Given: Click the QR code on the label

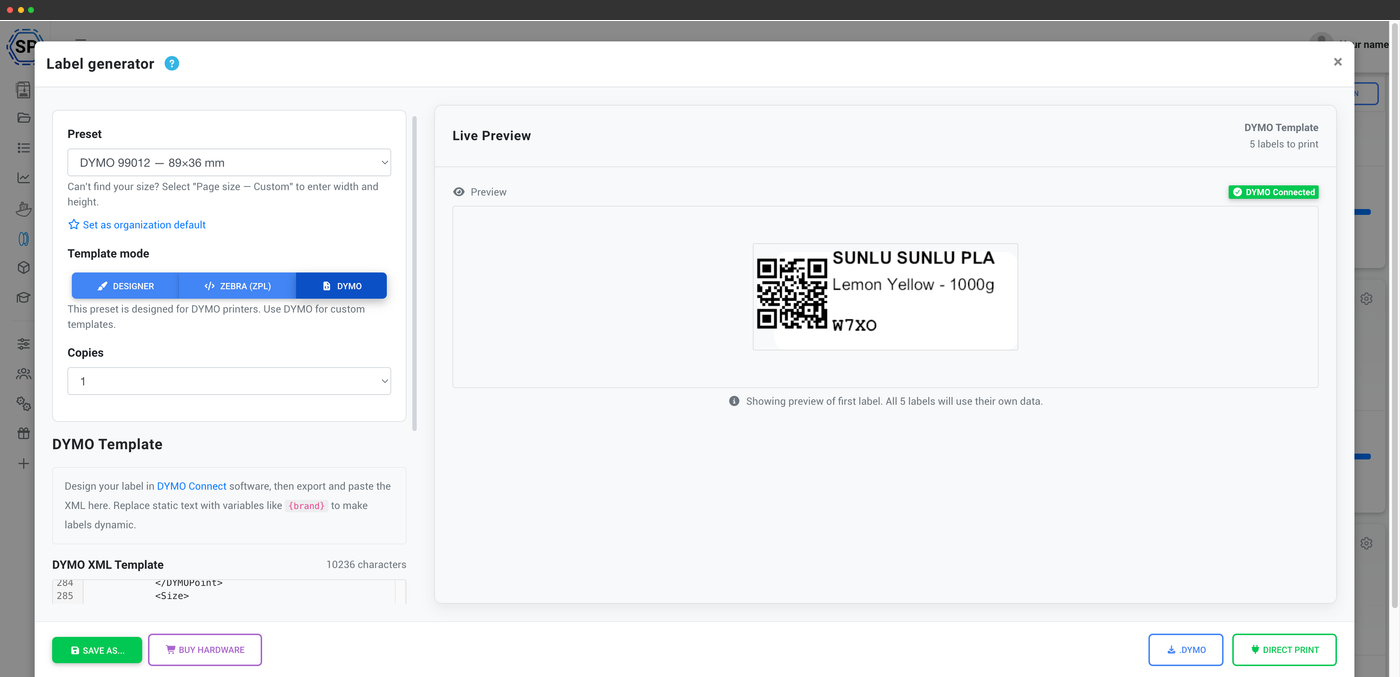Looking at the screenshot, I should coord(791,293).
